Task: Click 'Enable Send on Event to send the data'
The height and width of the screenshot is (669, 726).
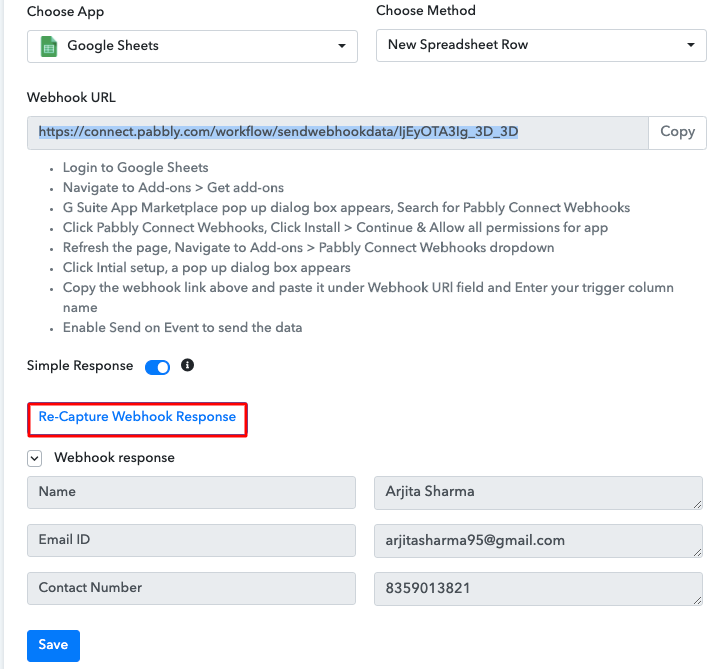Action: [182, 327]
